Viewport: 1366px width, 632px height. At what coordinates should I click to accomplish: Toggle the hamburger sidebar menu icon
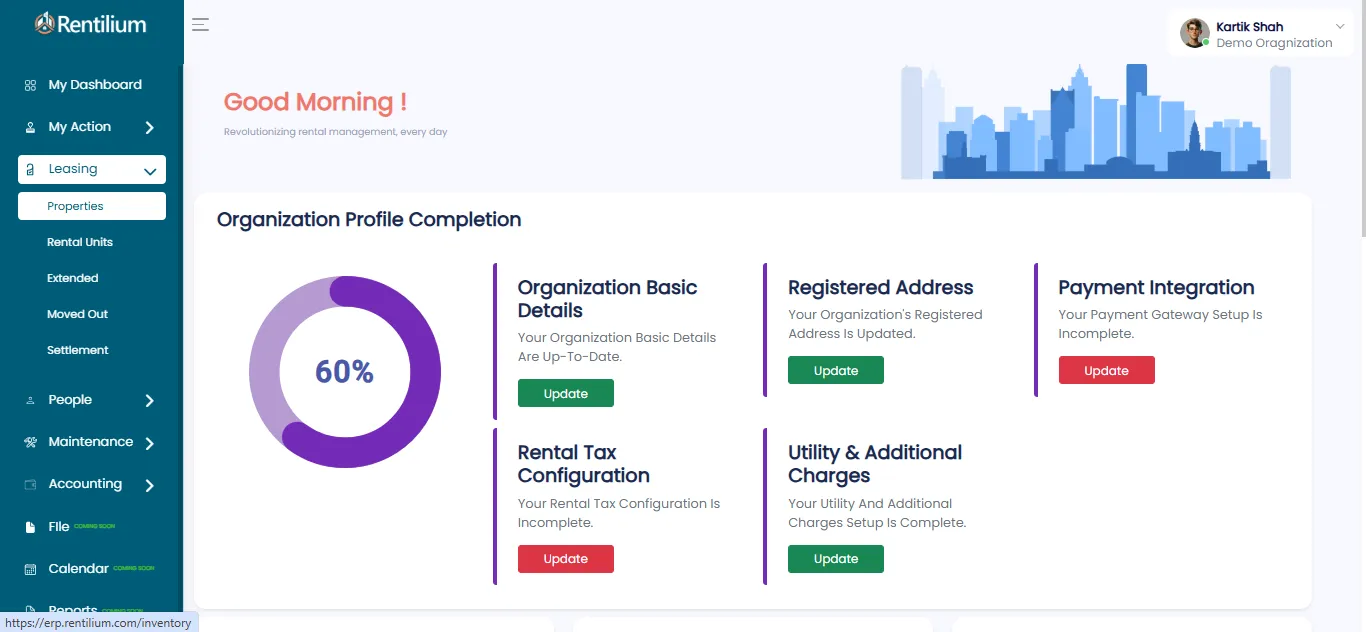[x=200, y=25]
